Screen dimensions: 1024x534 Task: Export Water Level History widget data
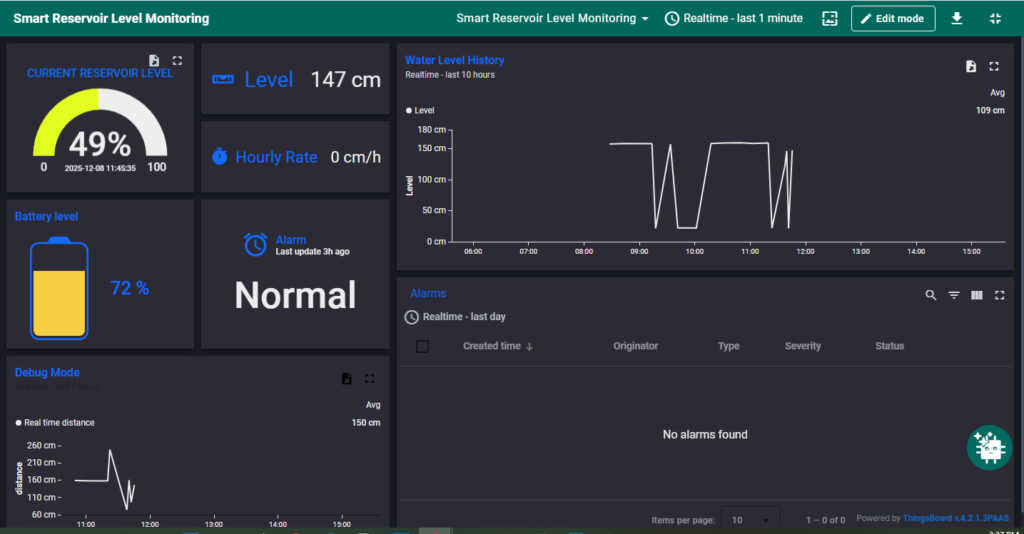coord(971,67)
